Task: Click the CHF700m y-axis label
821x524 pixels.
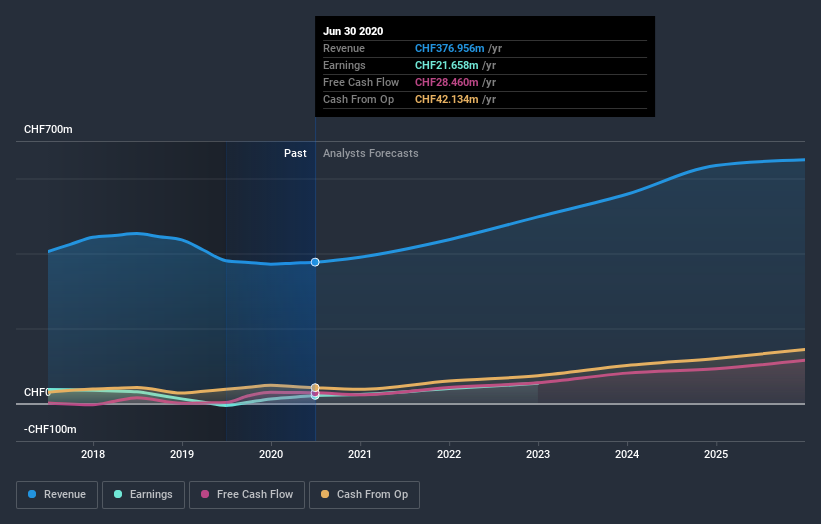Action: 48,129
